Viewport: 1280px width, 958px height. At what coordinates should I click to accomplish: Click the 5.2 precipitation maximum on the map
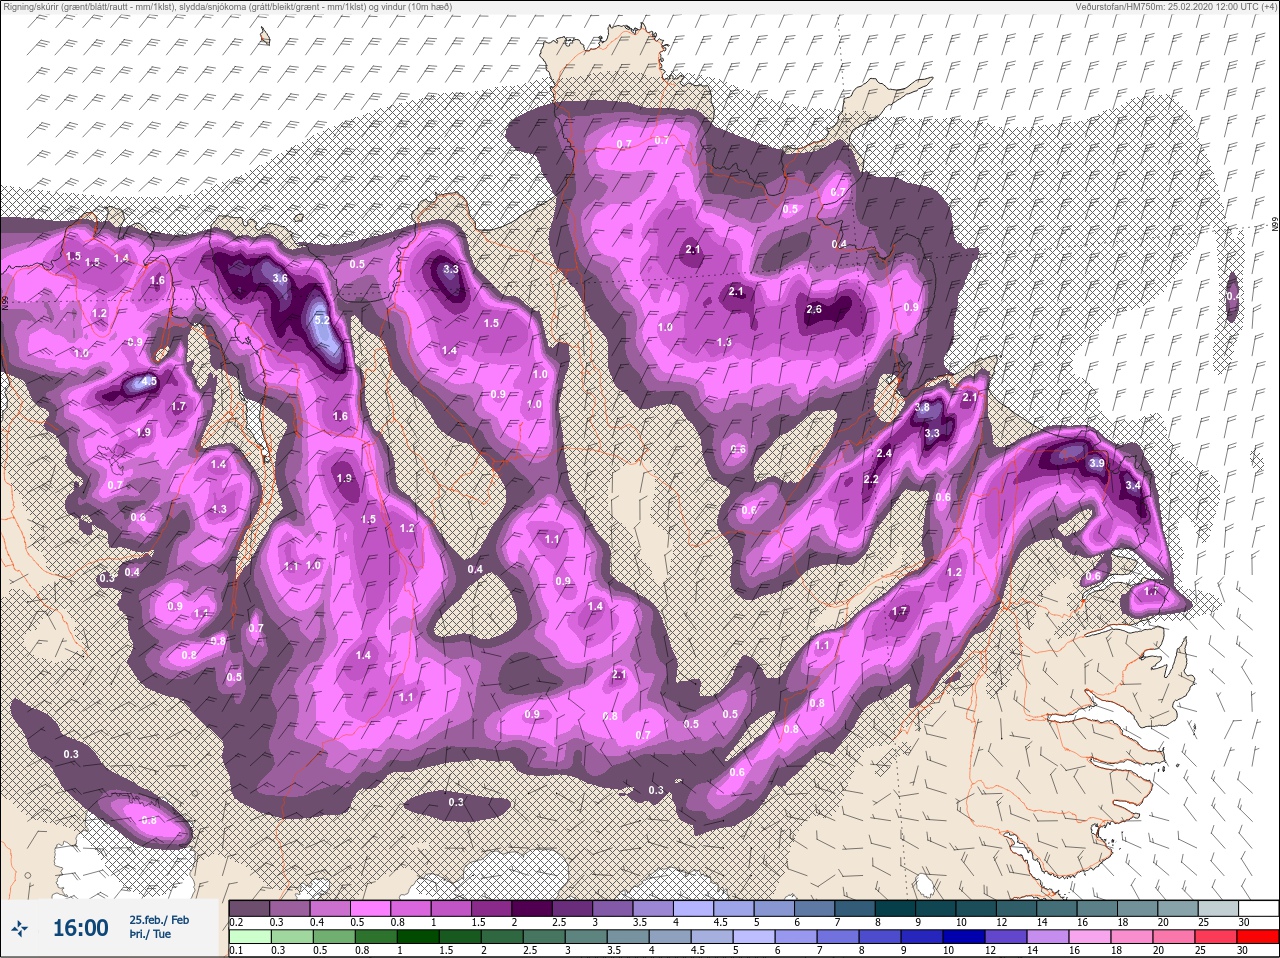point(322,320)
